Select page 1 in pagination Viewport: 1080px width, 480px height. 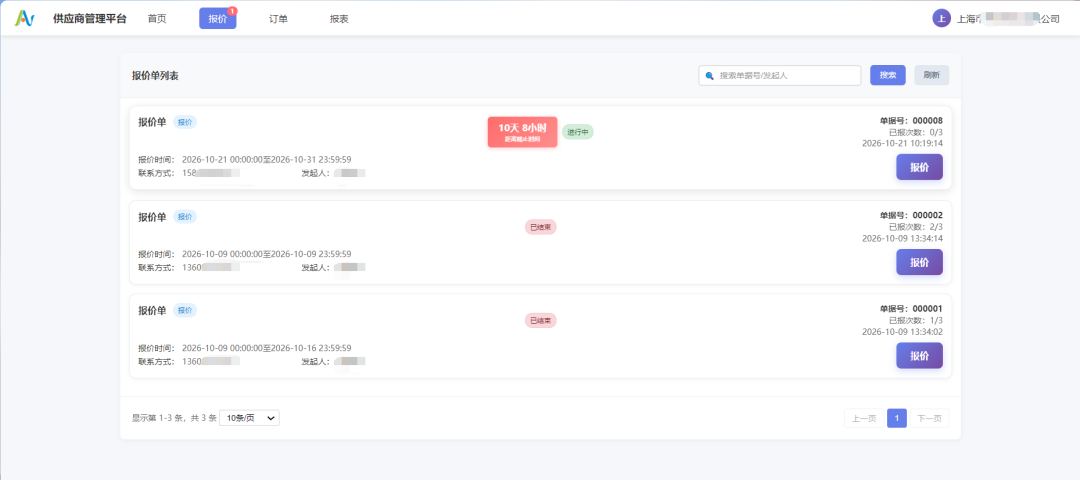point(897,418)
